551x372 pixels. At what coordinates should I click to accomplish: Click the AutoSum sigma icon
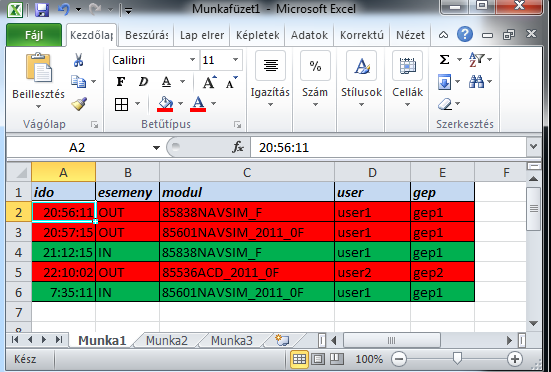tap(444, 59)
